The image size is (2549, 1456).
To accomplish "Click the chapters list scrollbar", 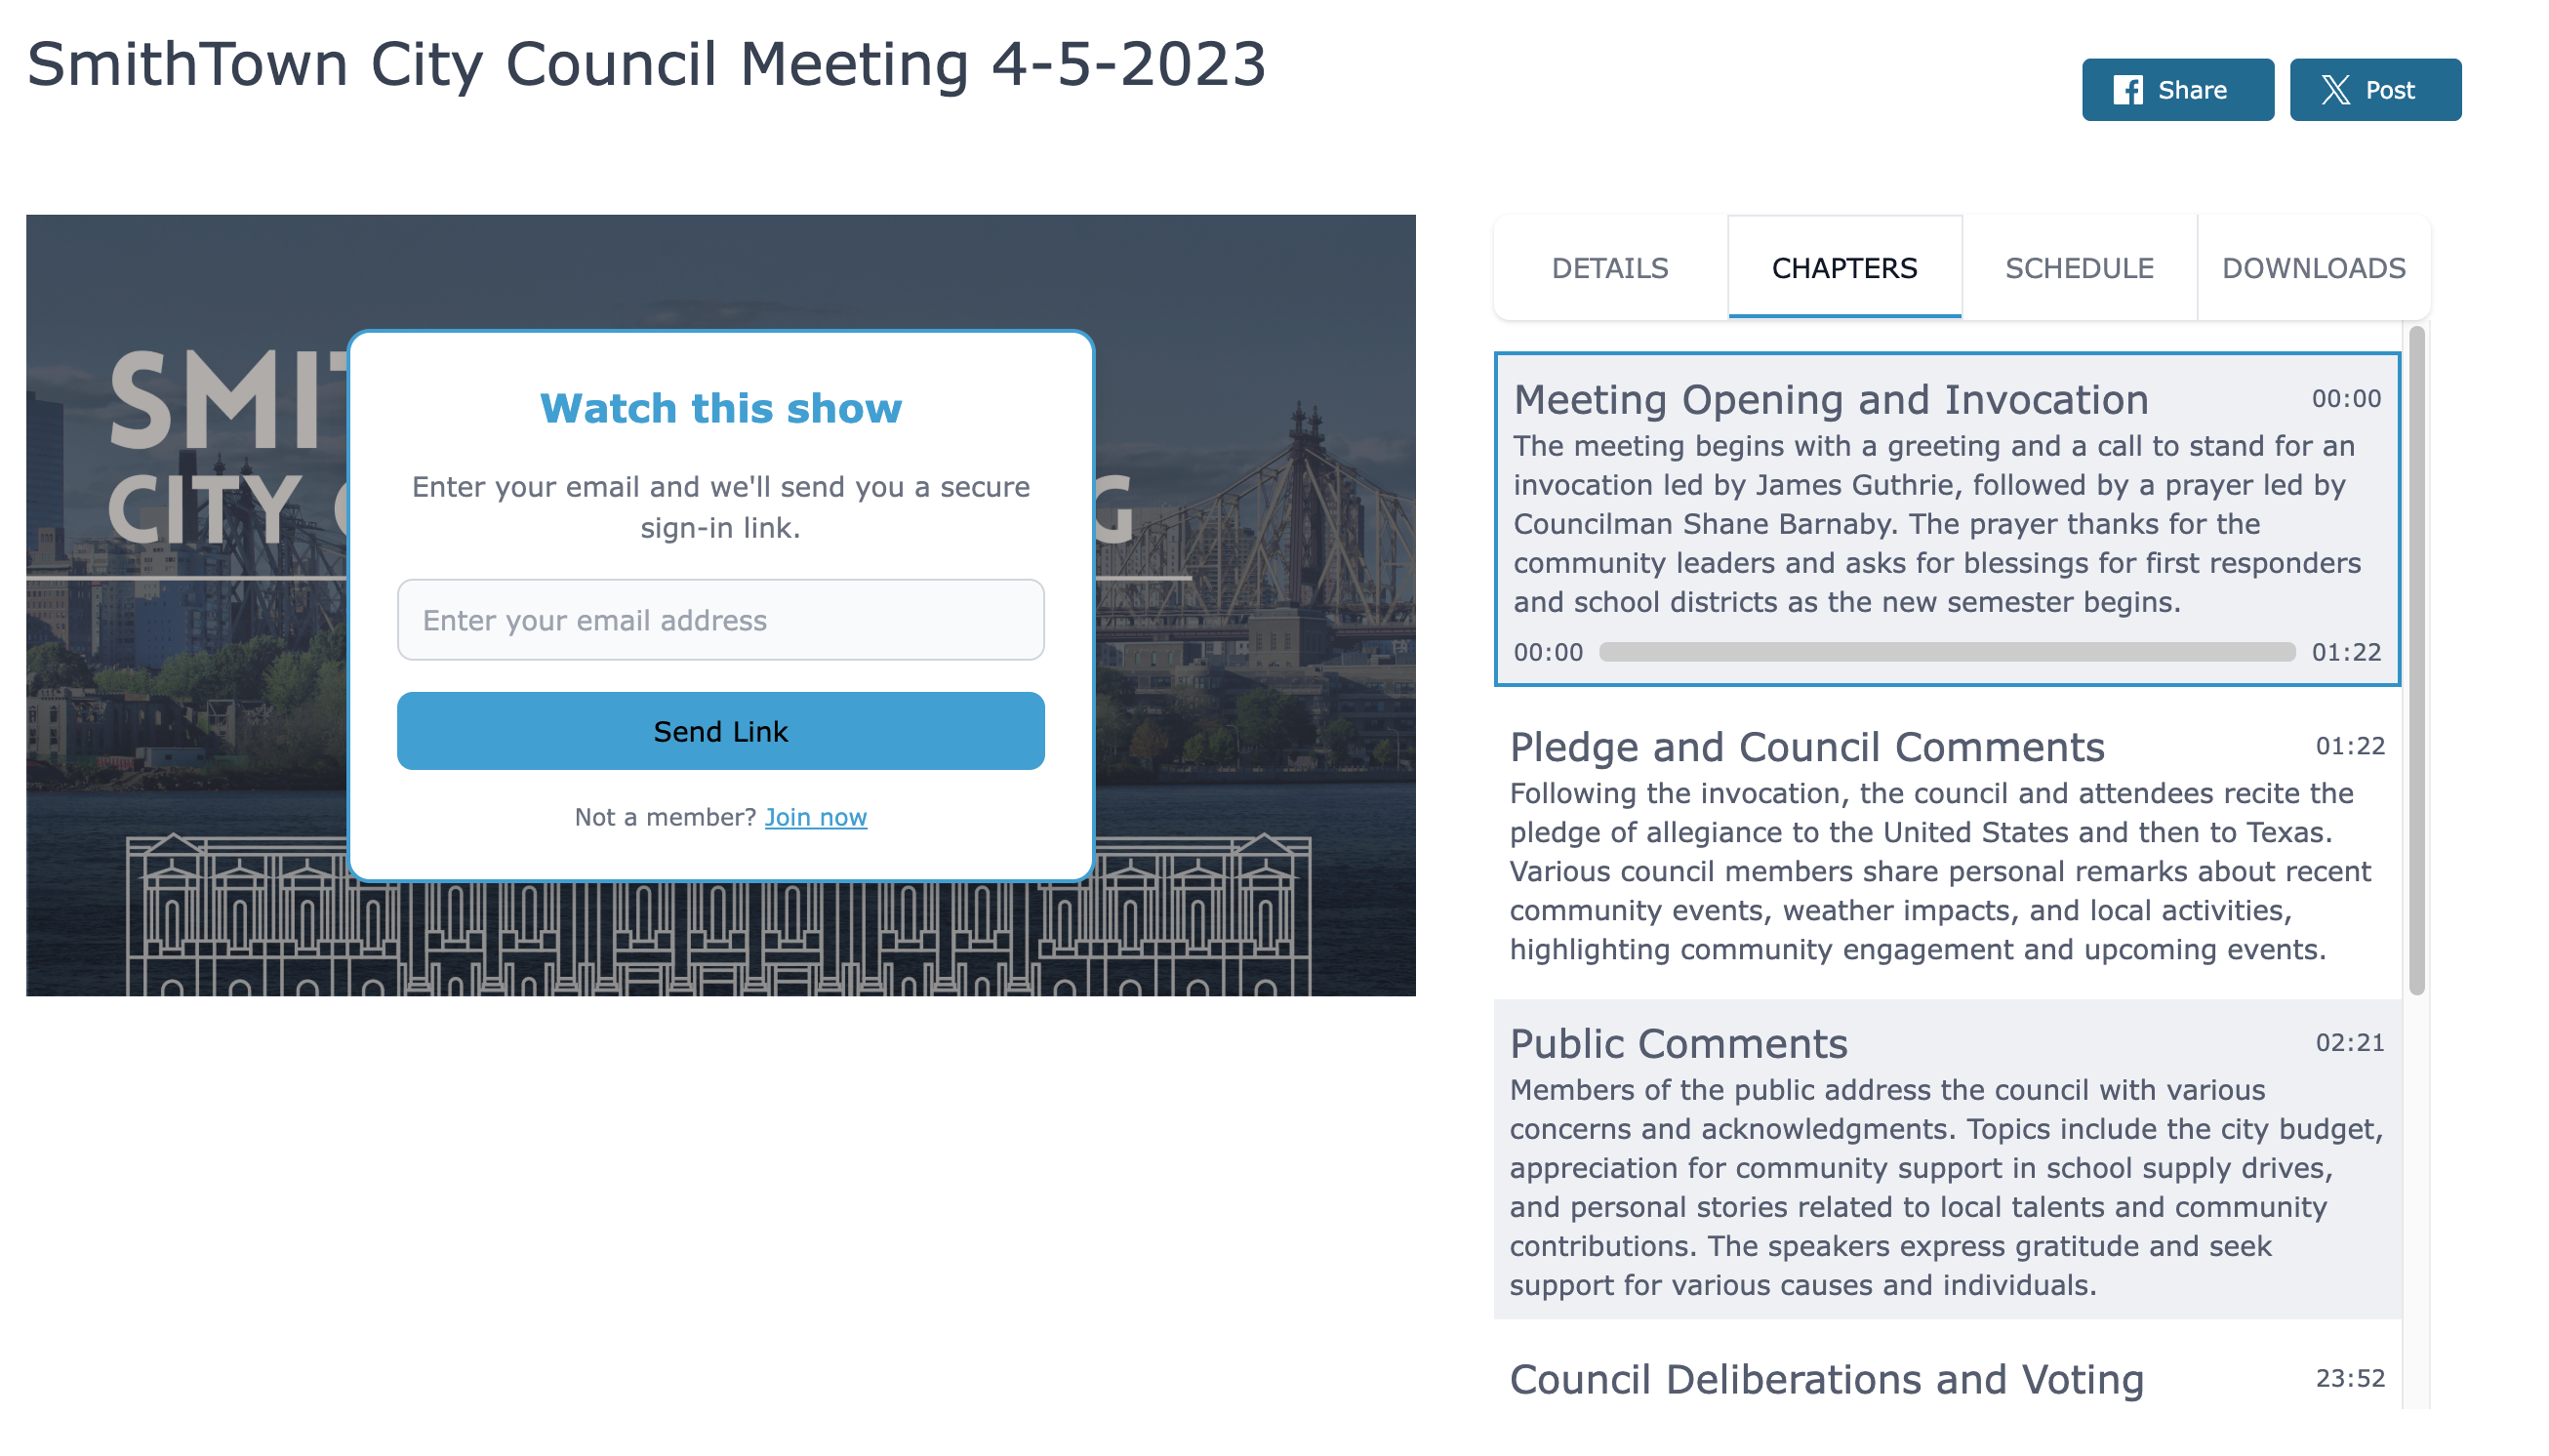I will pos(2416,660).
